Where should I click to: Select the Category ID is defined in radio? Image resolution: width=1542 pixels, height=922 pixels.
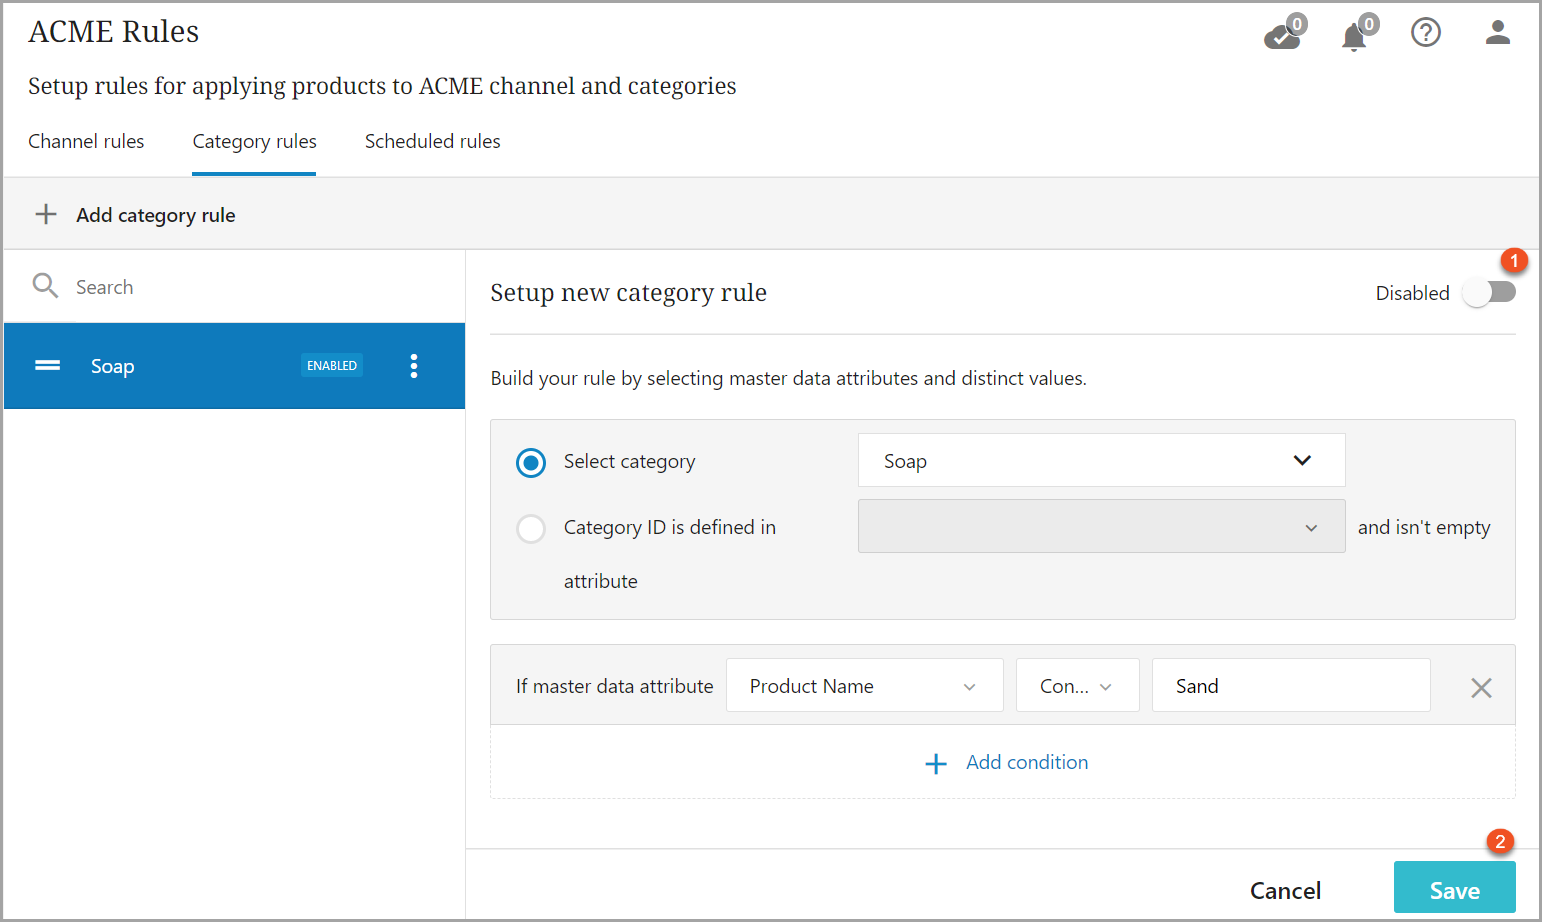point(531,528)
